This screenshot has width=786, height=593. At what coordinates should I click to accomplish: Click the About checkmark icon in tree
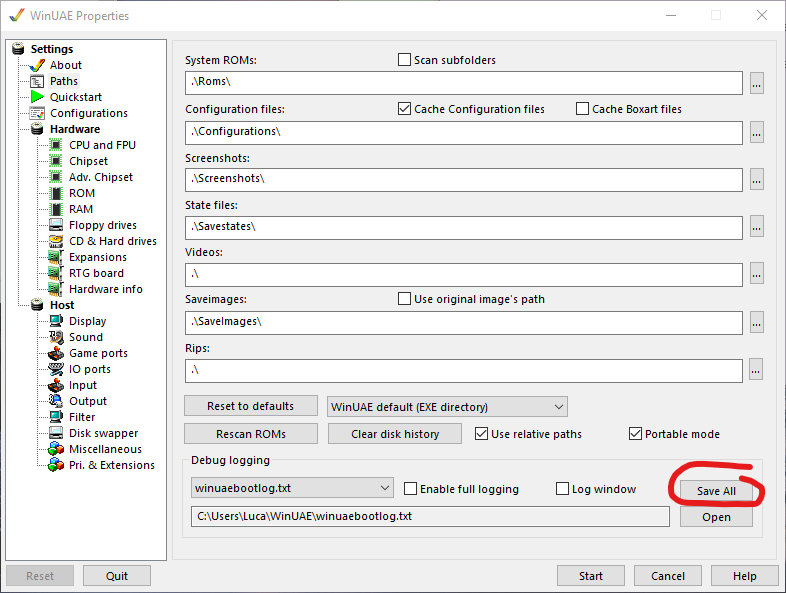click(x=37, y=65)
